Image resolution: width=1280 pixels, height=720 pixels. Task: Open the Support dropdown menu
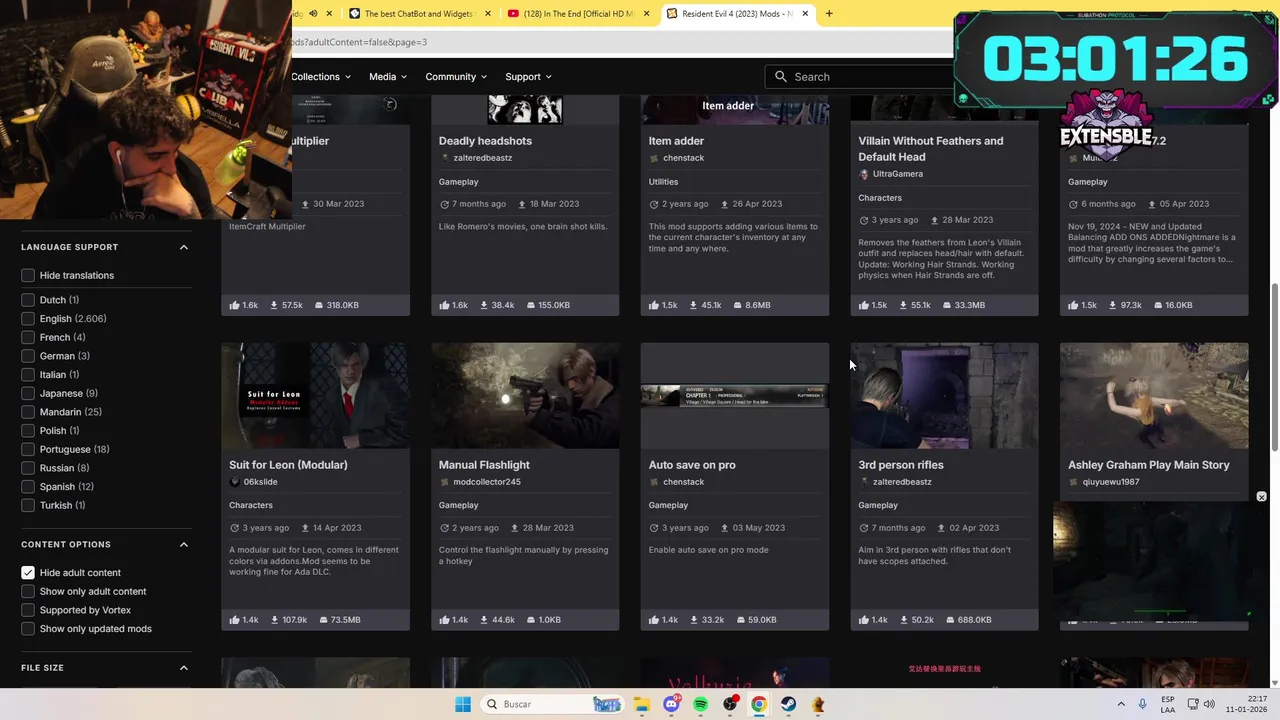(x=528, y=77)
